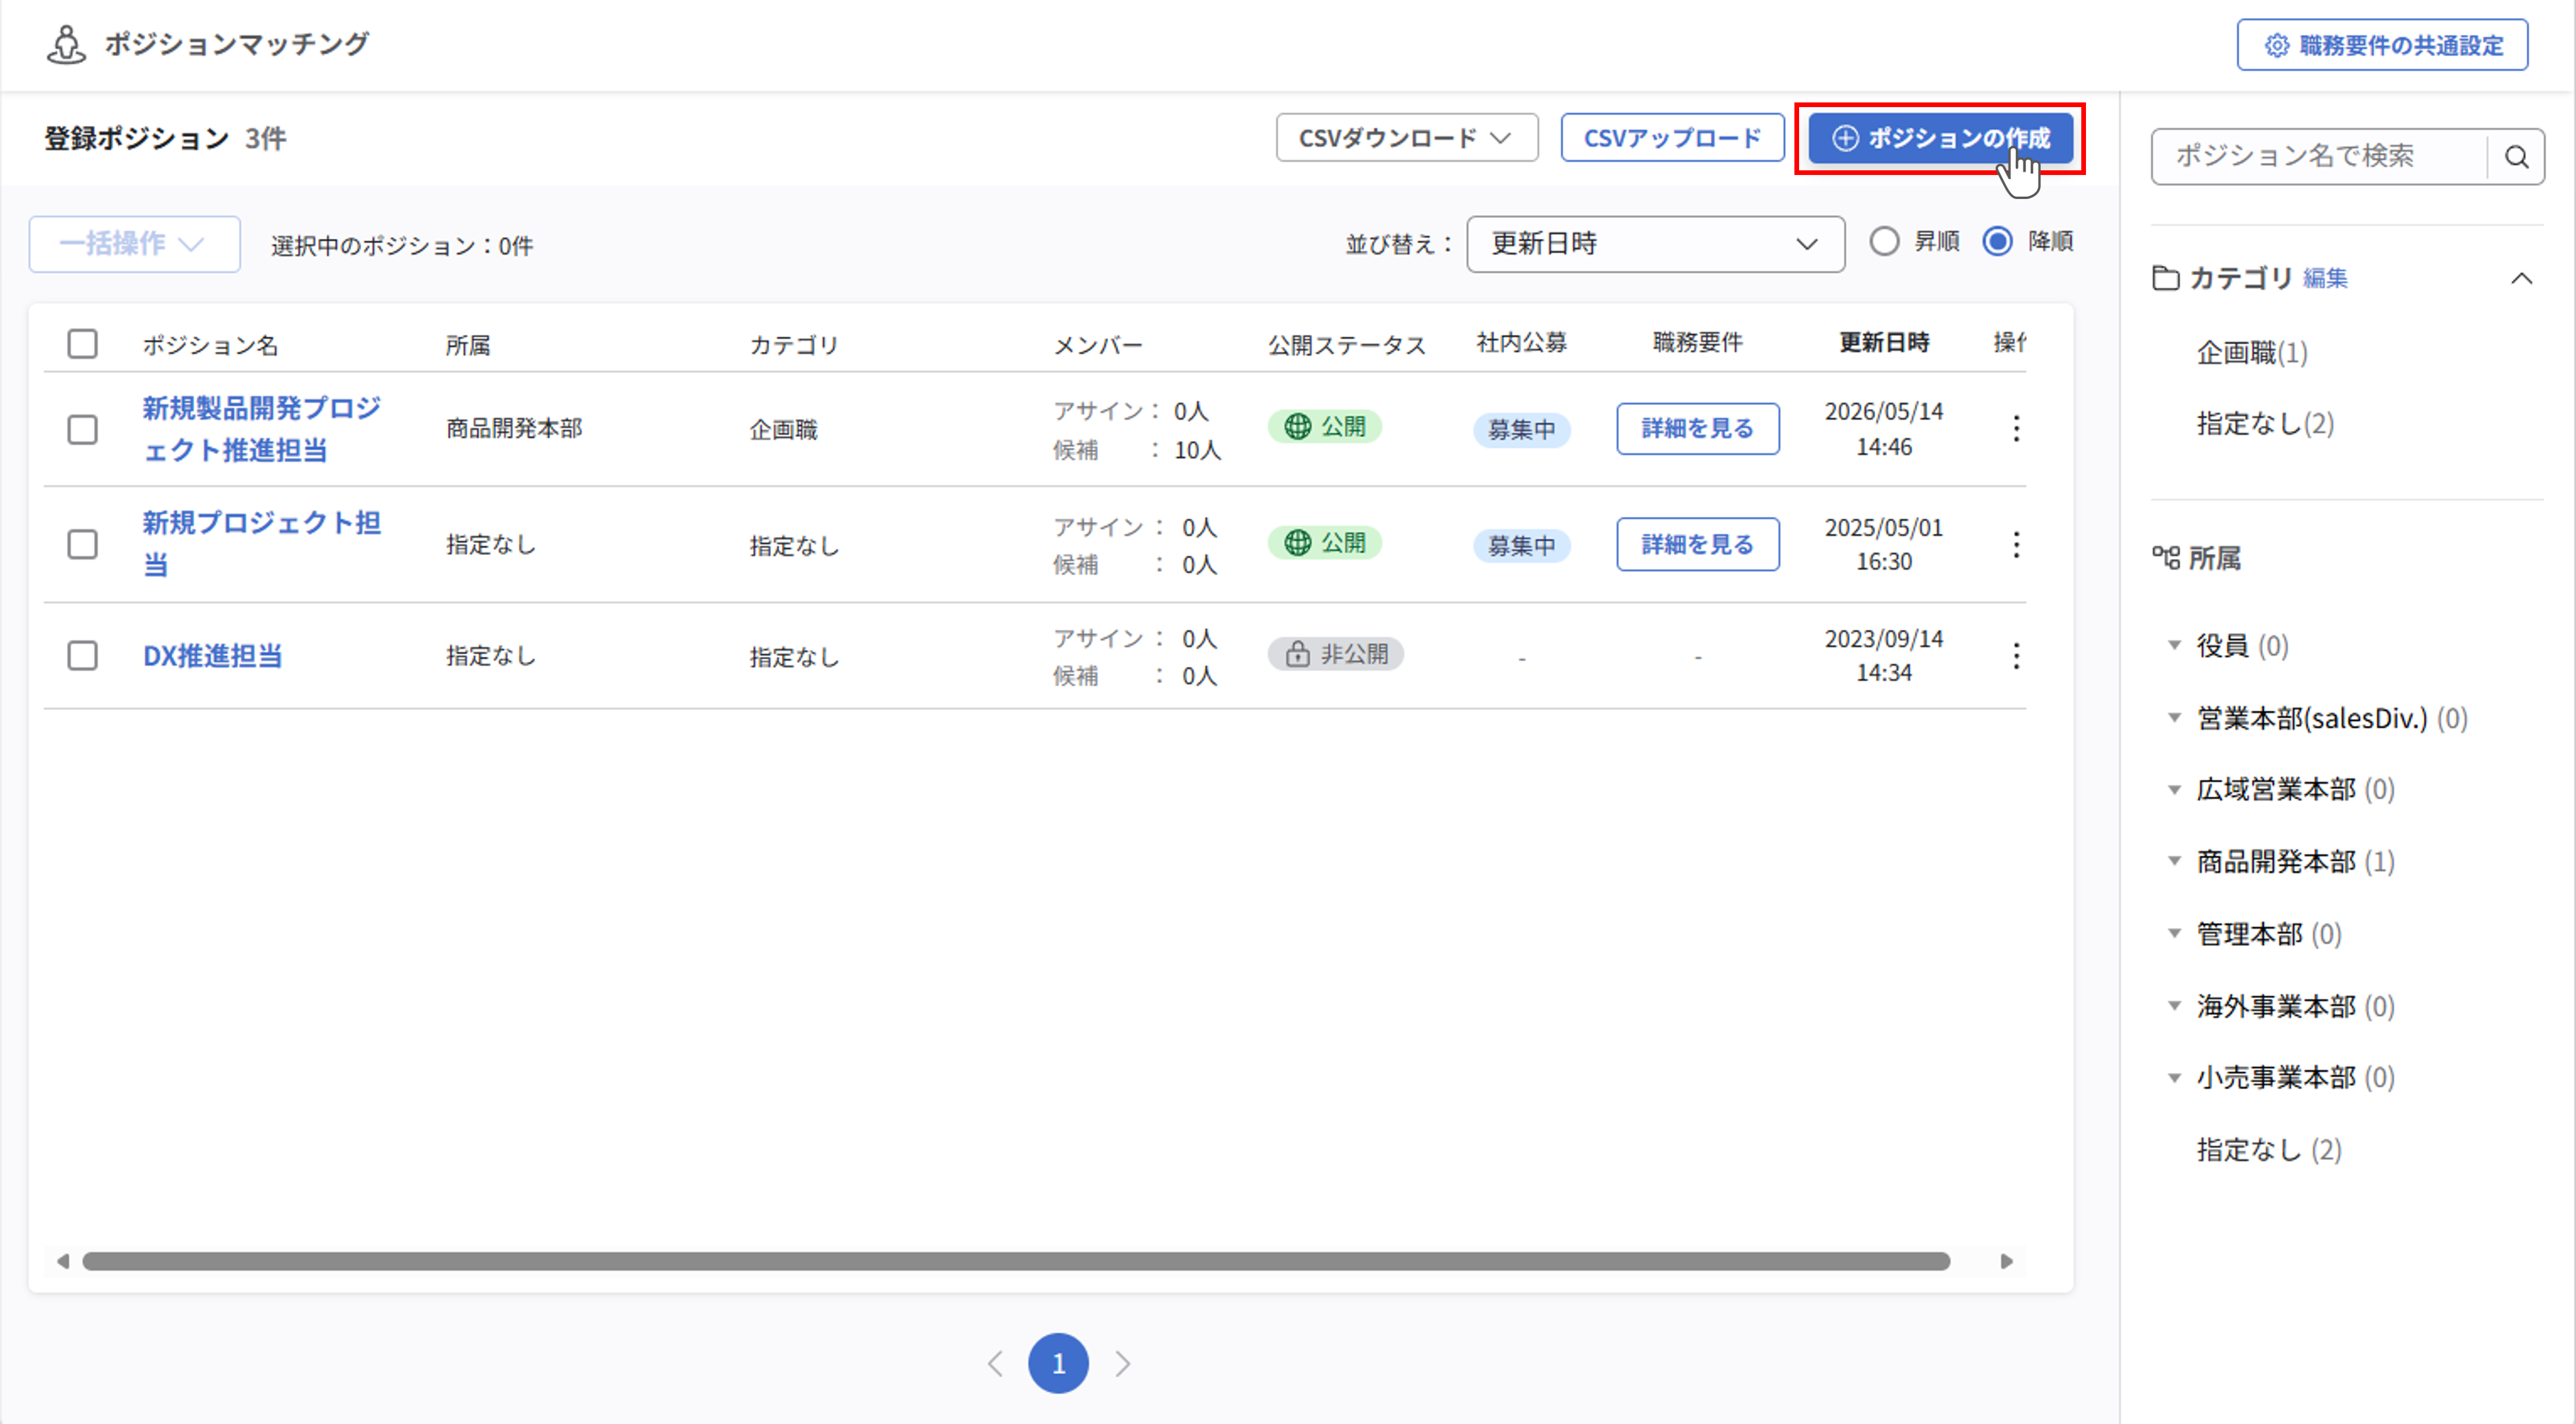Click the 2023/09/14 14:34 date cell
This screenshot has height=1424, width=2576.
[x=1884, y=656]
